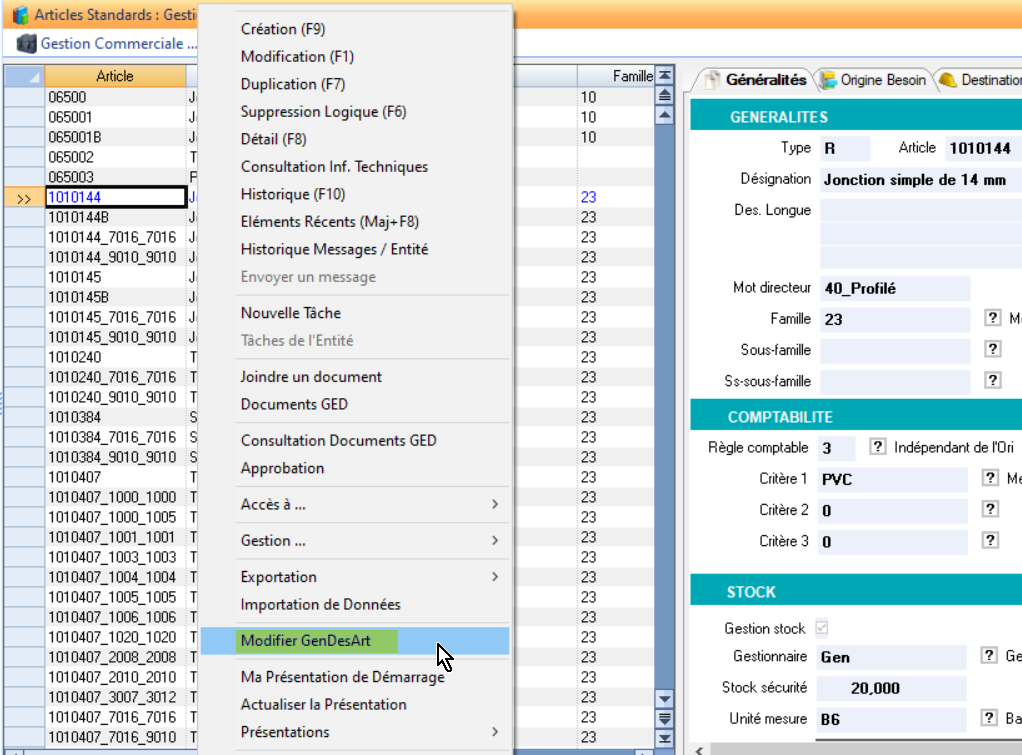This screenshot has height=755, width=1022.
Task: Open Règle comptable lookup question mark button
Action: (877, 447)
